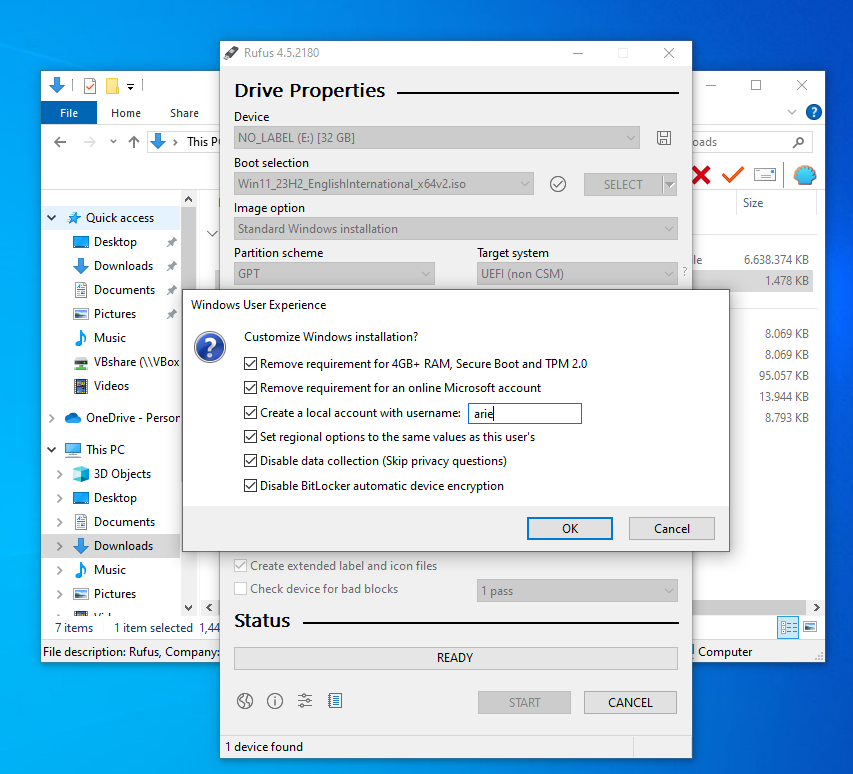Click OK in Windows User Experience dialog

tap(570, 529)
